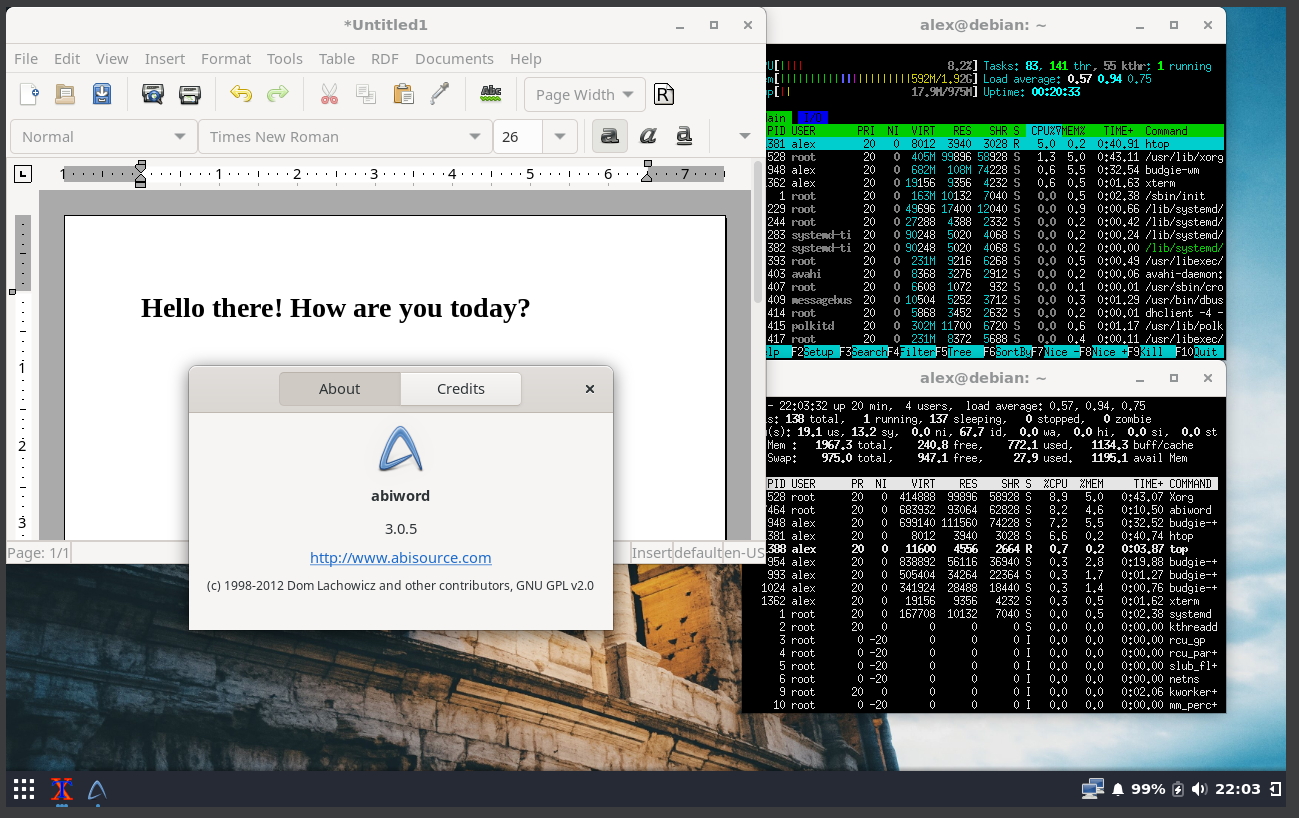Click the About tab button in the dialog
Image resolution: width=1299 pixels, height=818 pixels.
[x=339, y=389]
